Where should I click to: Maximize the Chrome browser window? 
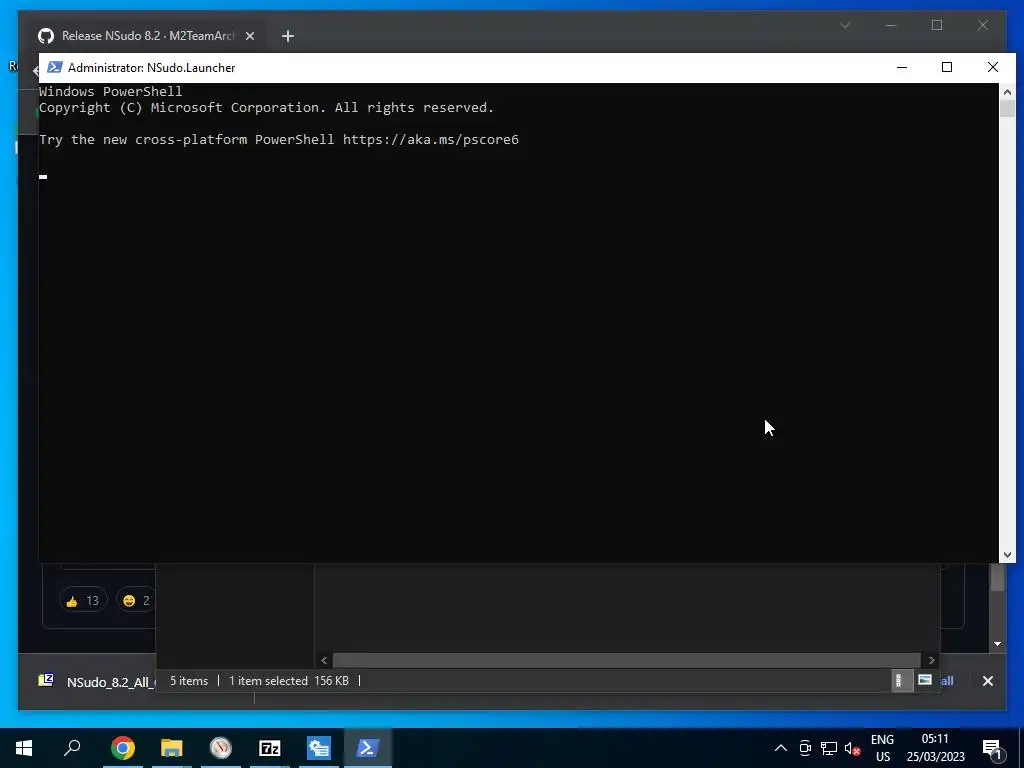[936, 25]
